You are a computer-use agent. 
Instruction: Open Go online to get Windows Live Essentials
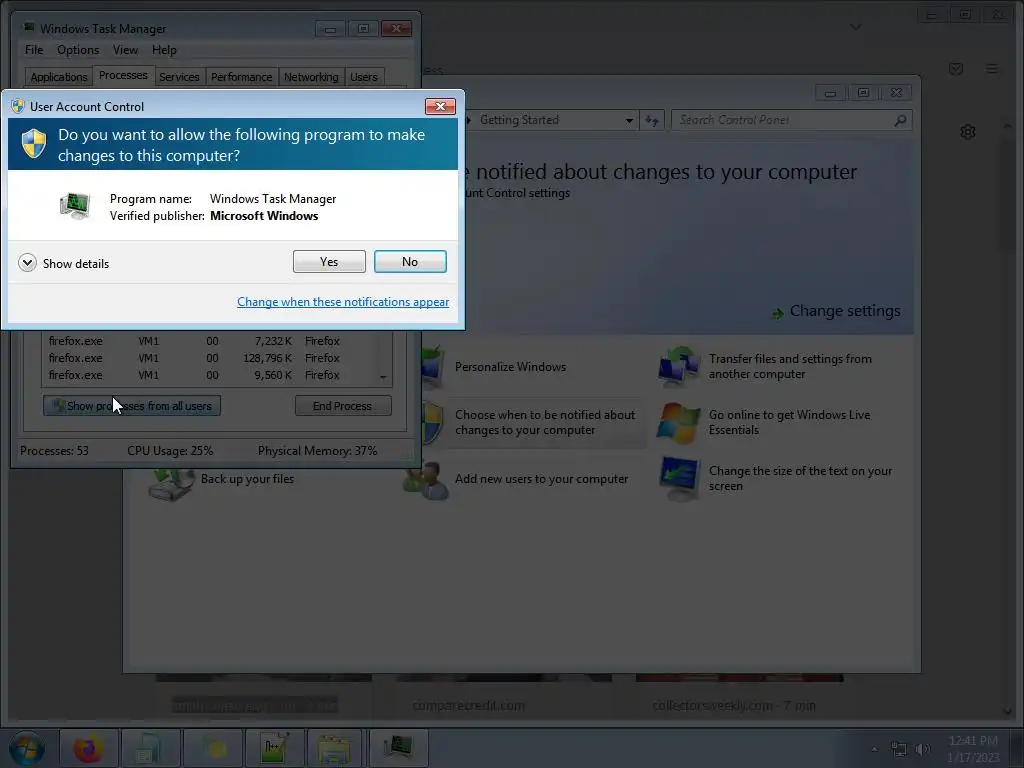point(790,423)
